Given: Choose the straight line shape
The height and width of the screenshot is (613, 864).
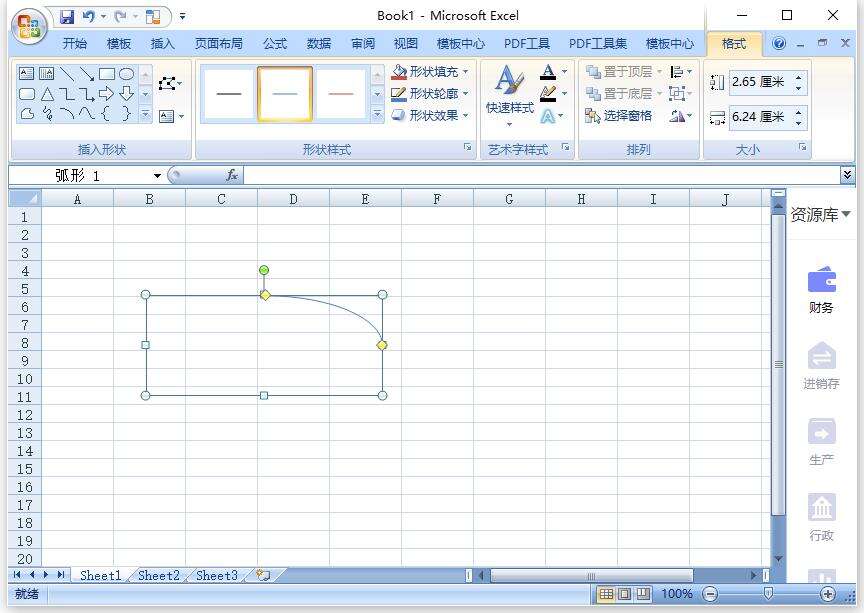Looking at the screenshot, I should [67, 73].
